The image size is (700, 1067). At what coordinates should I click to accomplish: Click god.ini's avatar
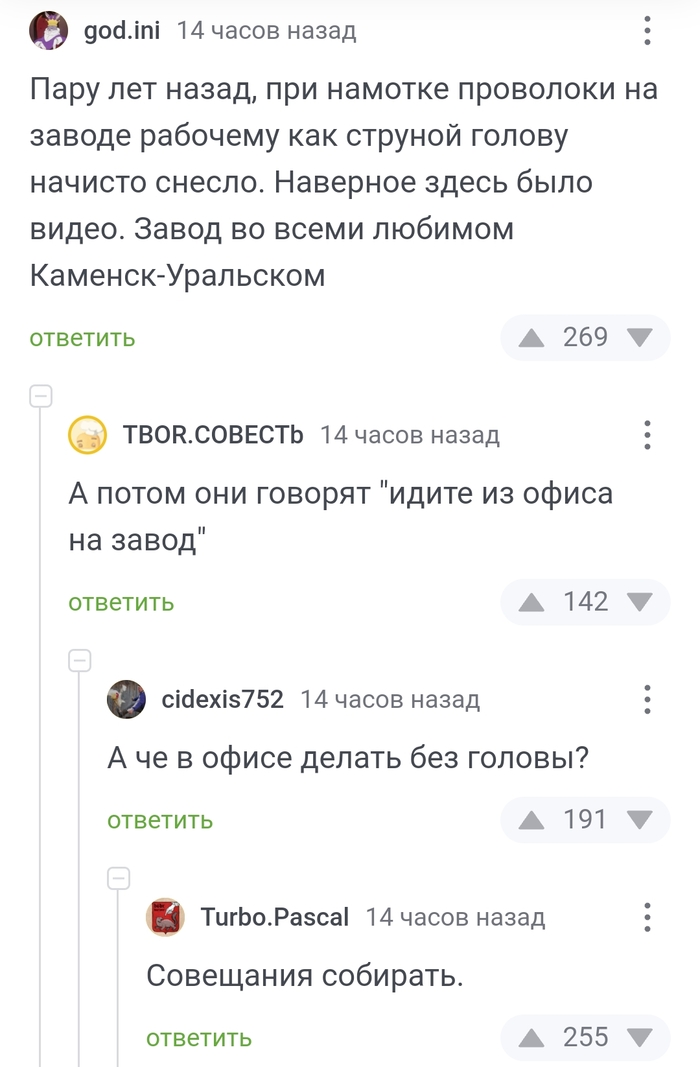coord(48,30)
